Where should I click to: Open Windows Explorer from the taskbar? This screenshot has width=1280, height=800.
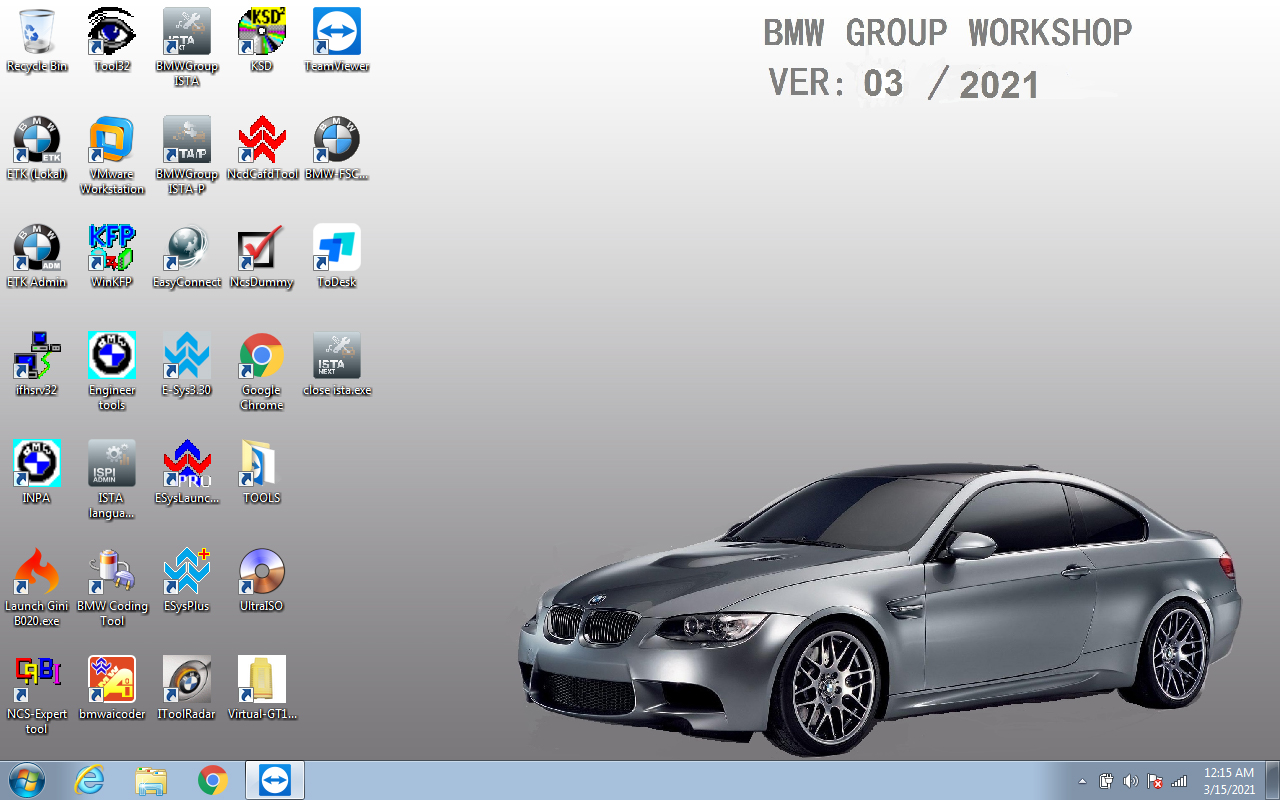(x=151, y=780)
